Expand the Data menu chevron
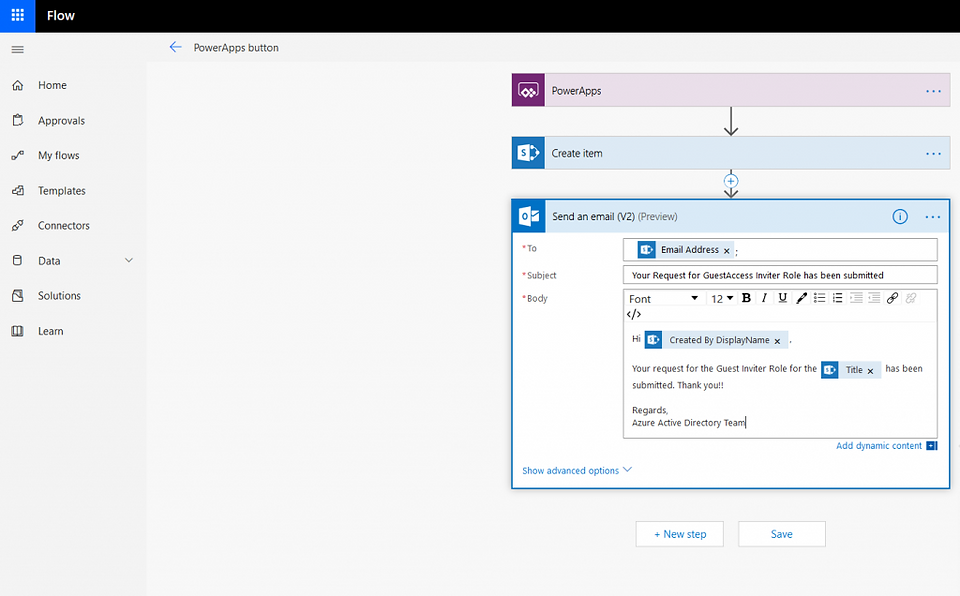Screen dimensions: 960x596 [x=129, y=260]
